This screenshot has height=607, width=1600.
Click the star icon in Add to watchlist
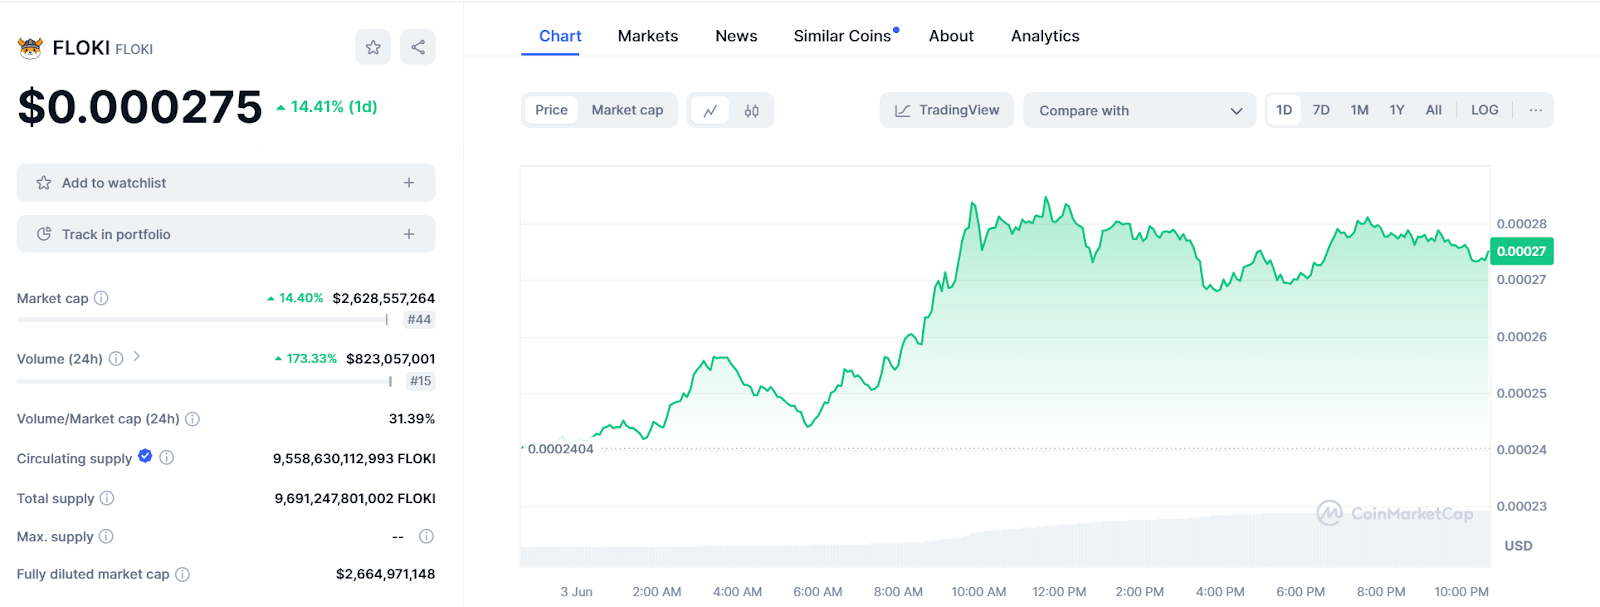[x=44, y=183]
